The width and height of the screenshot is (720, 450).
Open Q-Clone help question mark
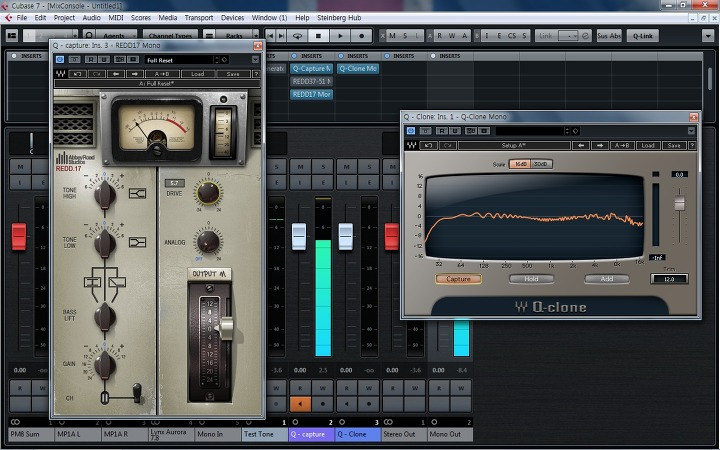click(x=692, y=145)
